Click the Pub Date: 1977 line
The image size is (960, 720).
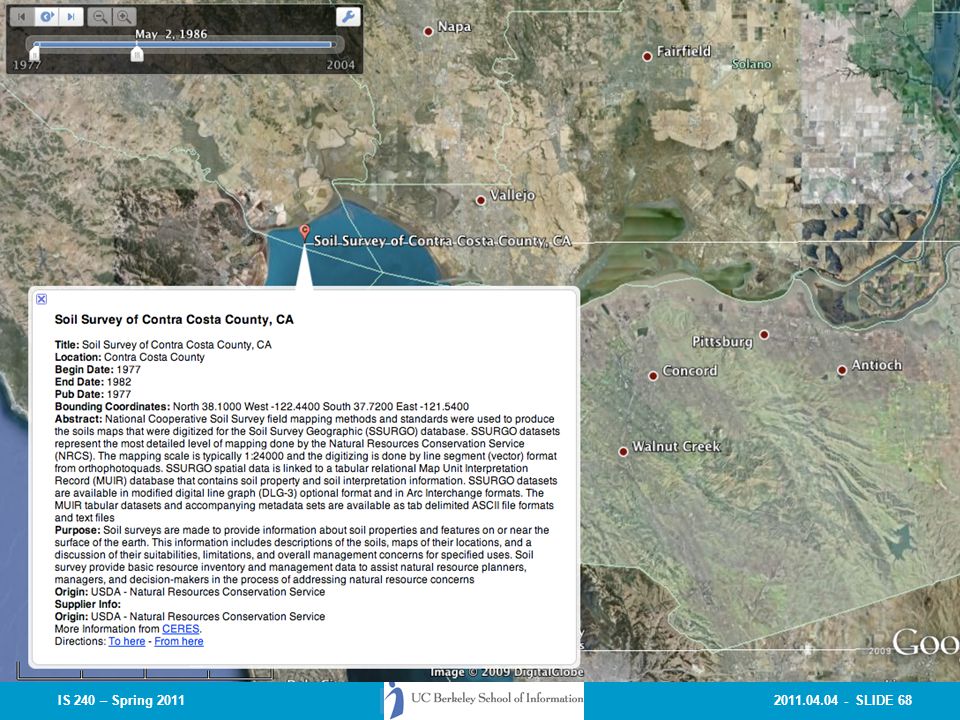tap(93, 394)
